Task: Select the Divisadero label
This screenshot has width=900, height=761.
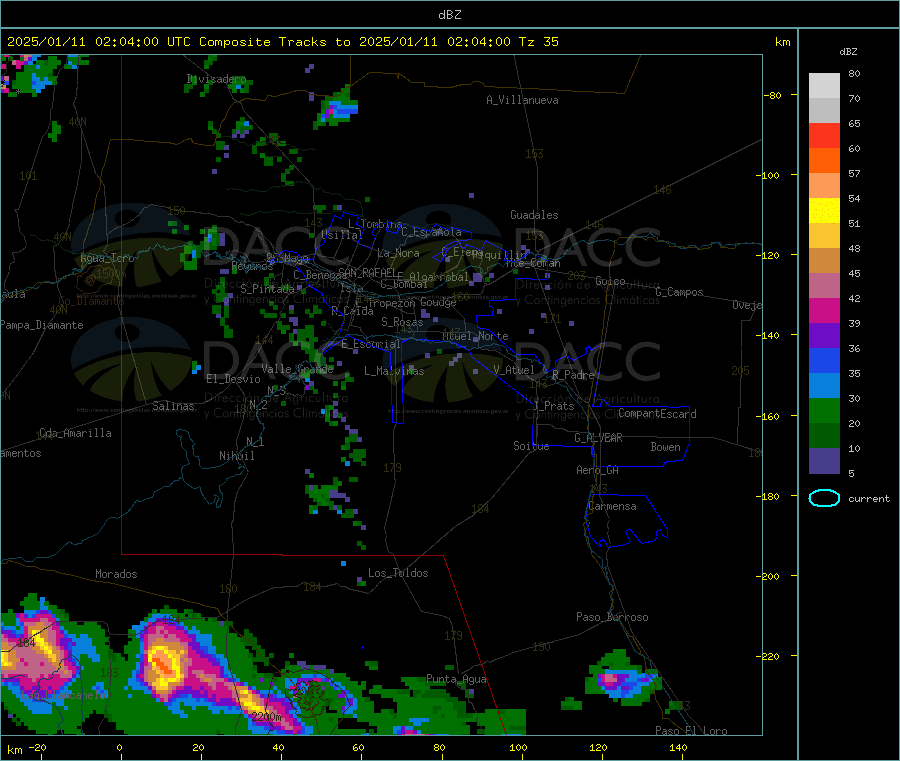Action: [x=216, y=79]
